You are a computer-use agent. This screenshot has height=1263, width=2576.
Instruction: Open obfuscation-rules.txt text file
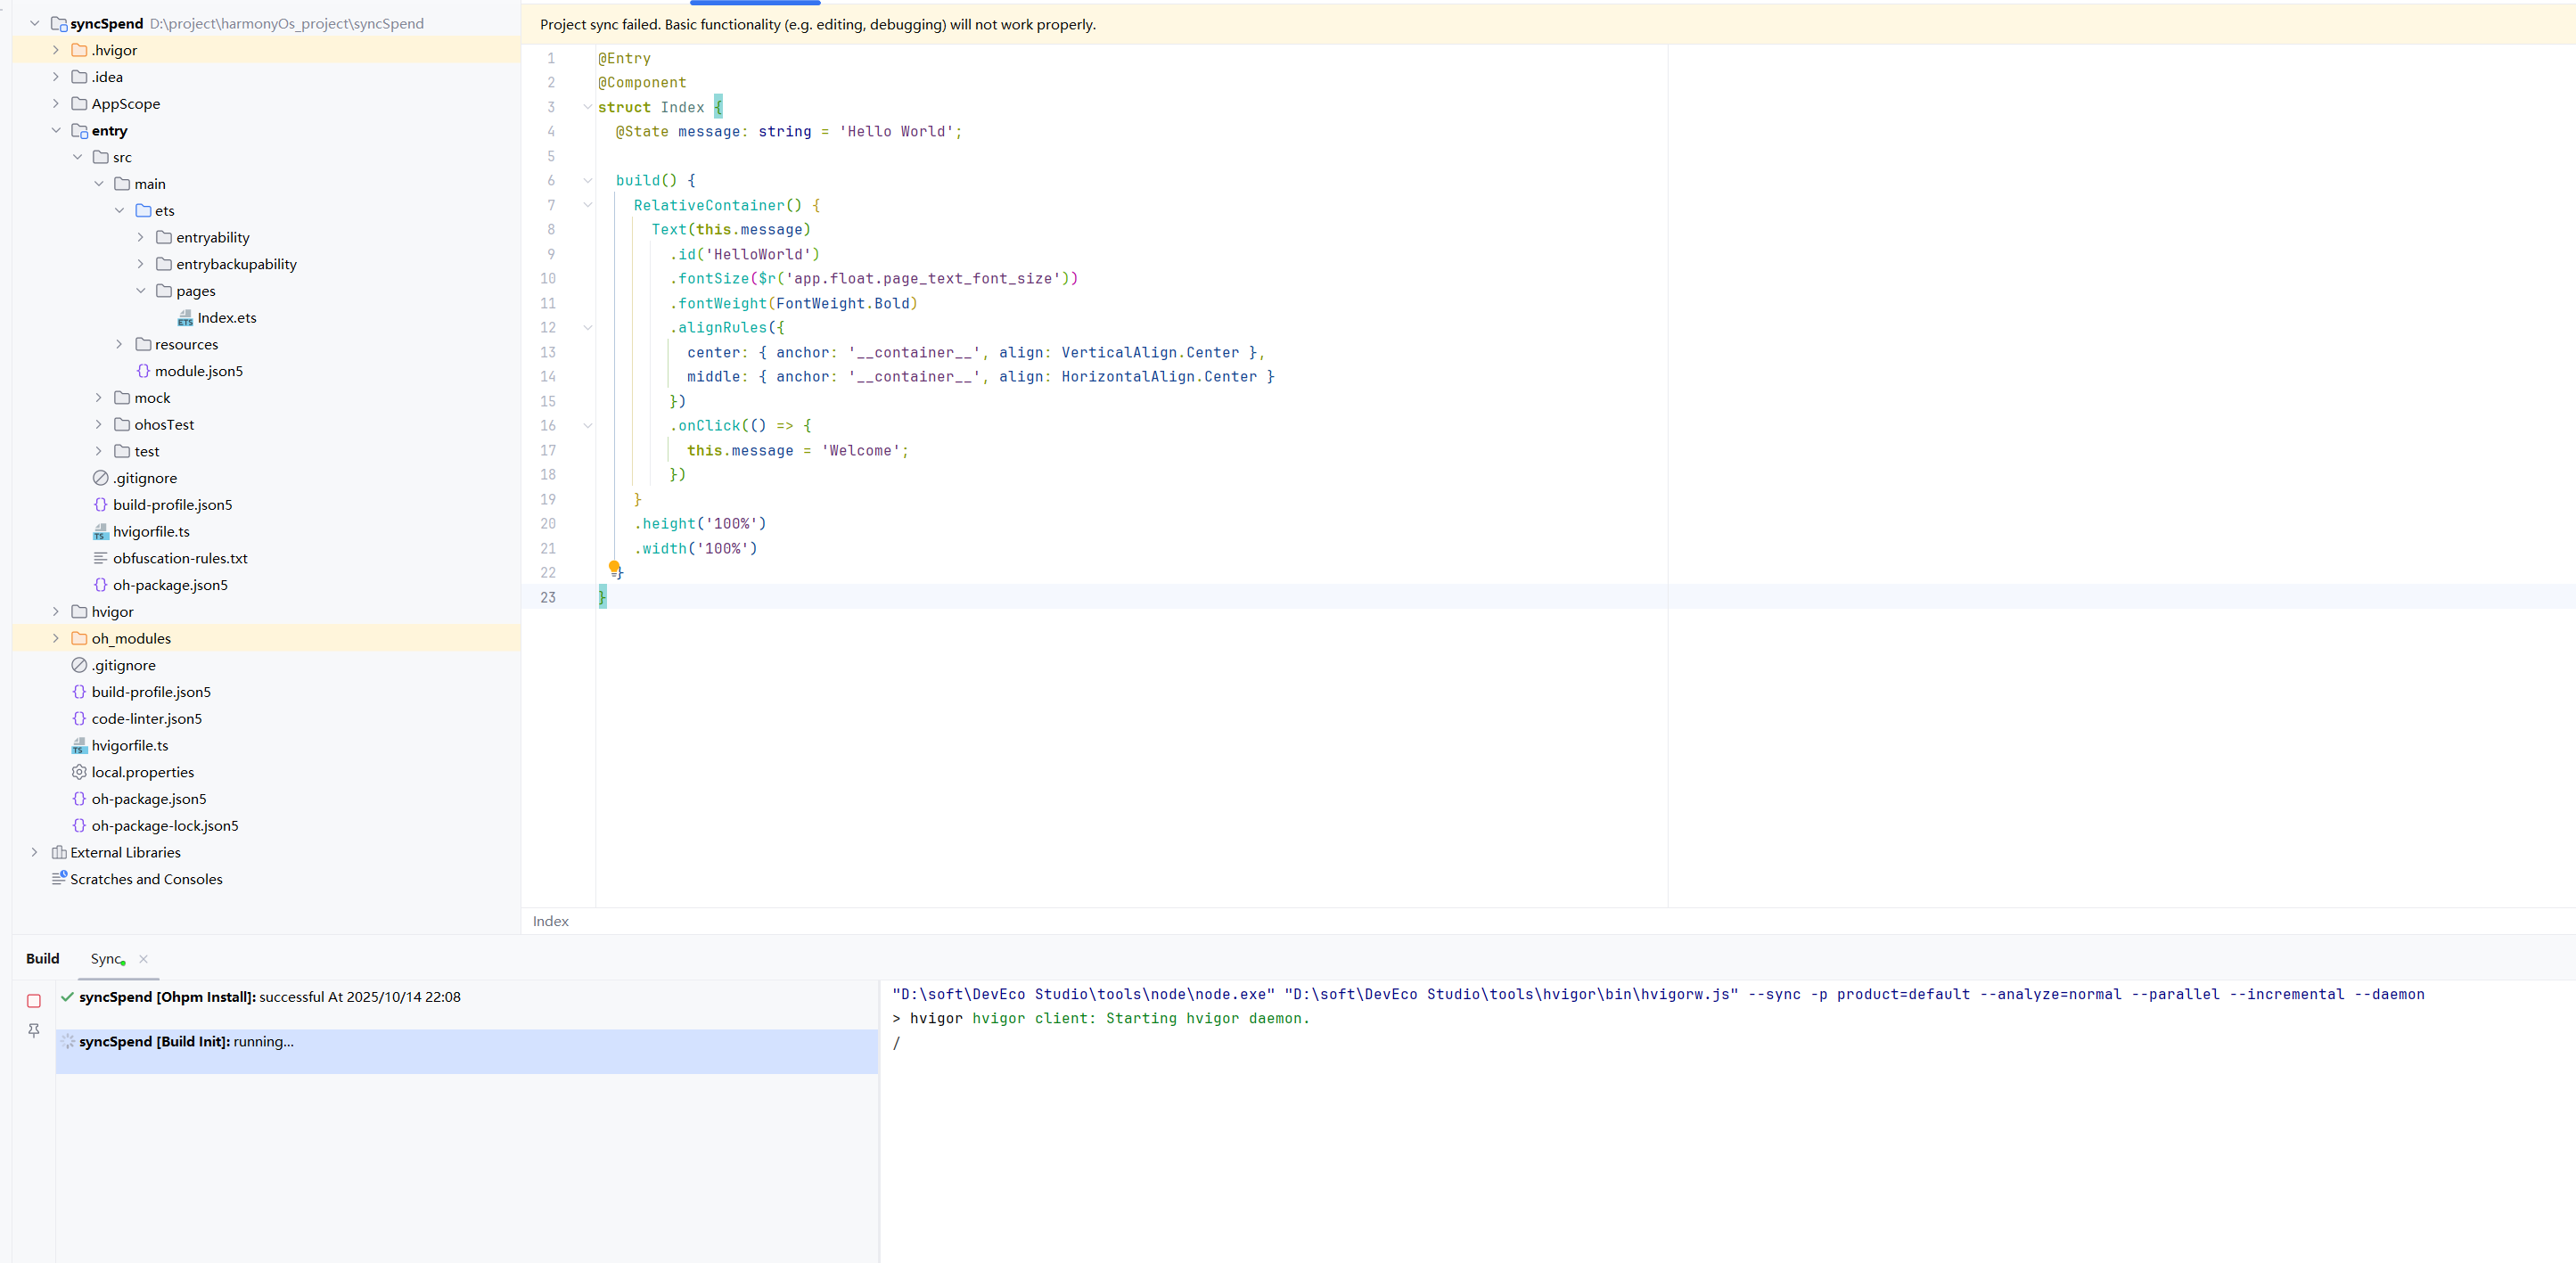pos(179,558)
